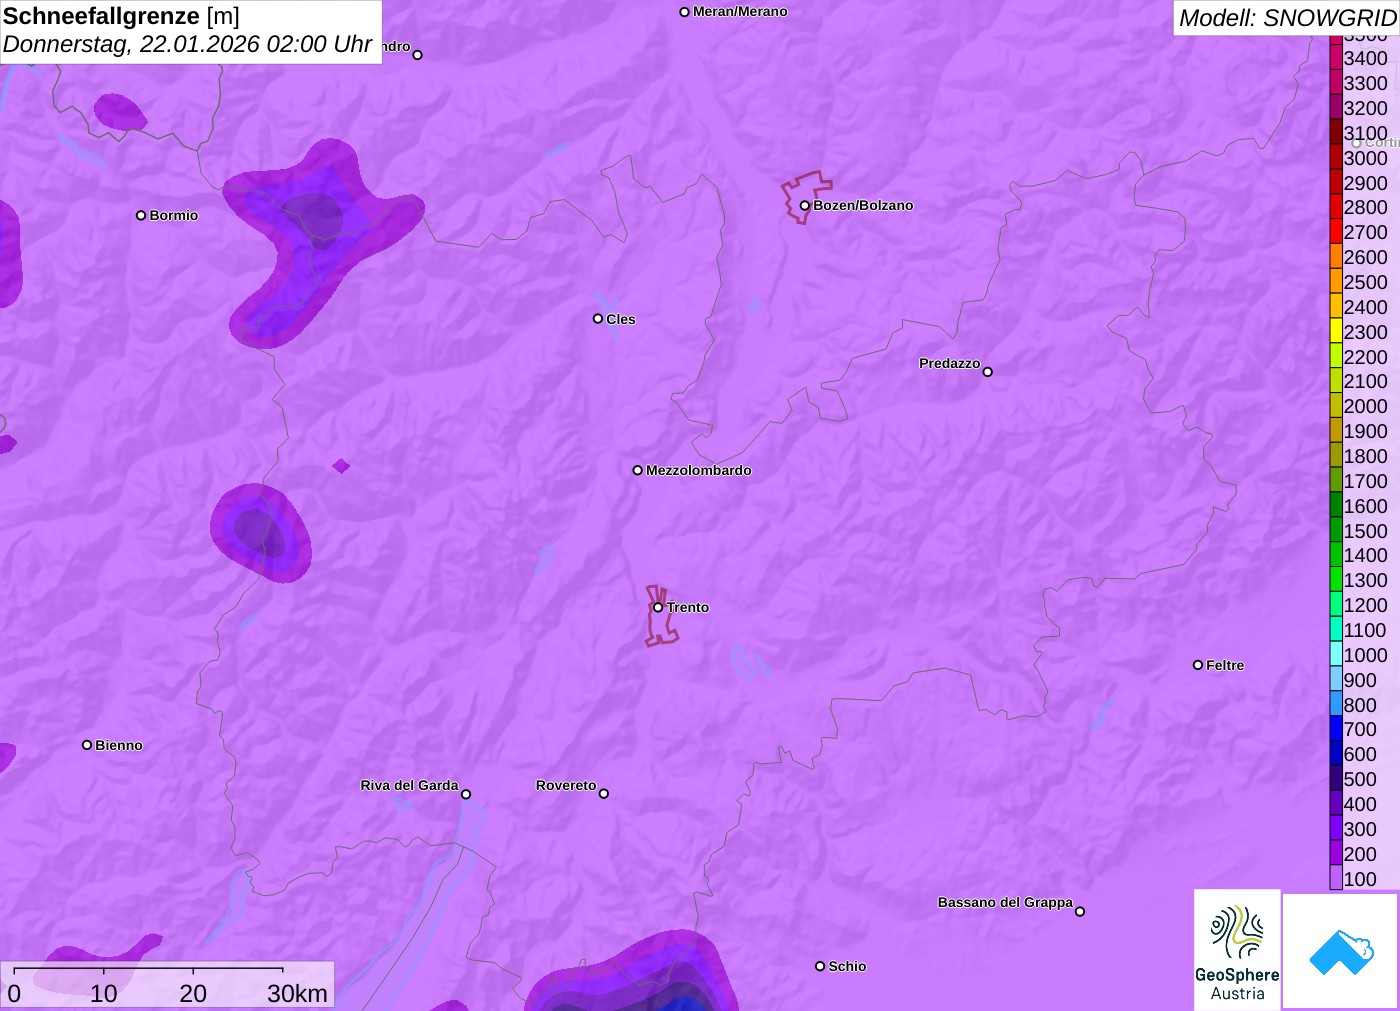Image resolution: width=1400 pixels, height=1011 pixels.
Task: Click the 2300 yellow legend swatch
Action: pos(1336,332)
